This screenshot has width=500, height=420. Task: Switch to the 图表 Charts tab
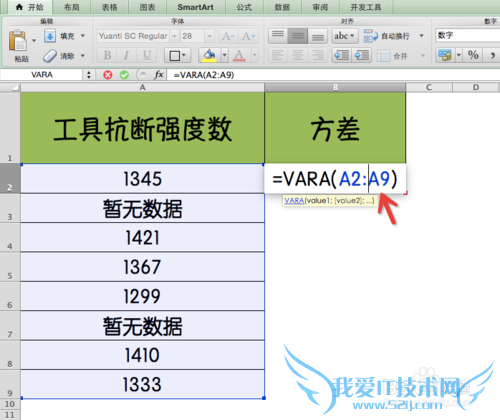(x=147, y=7)
